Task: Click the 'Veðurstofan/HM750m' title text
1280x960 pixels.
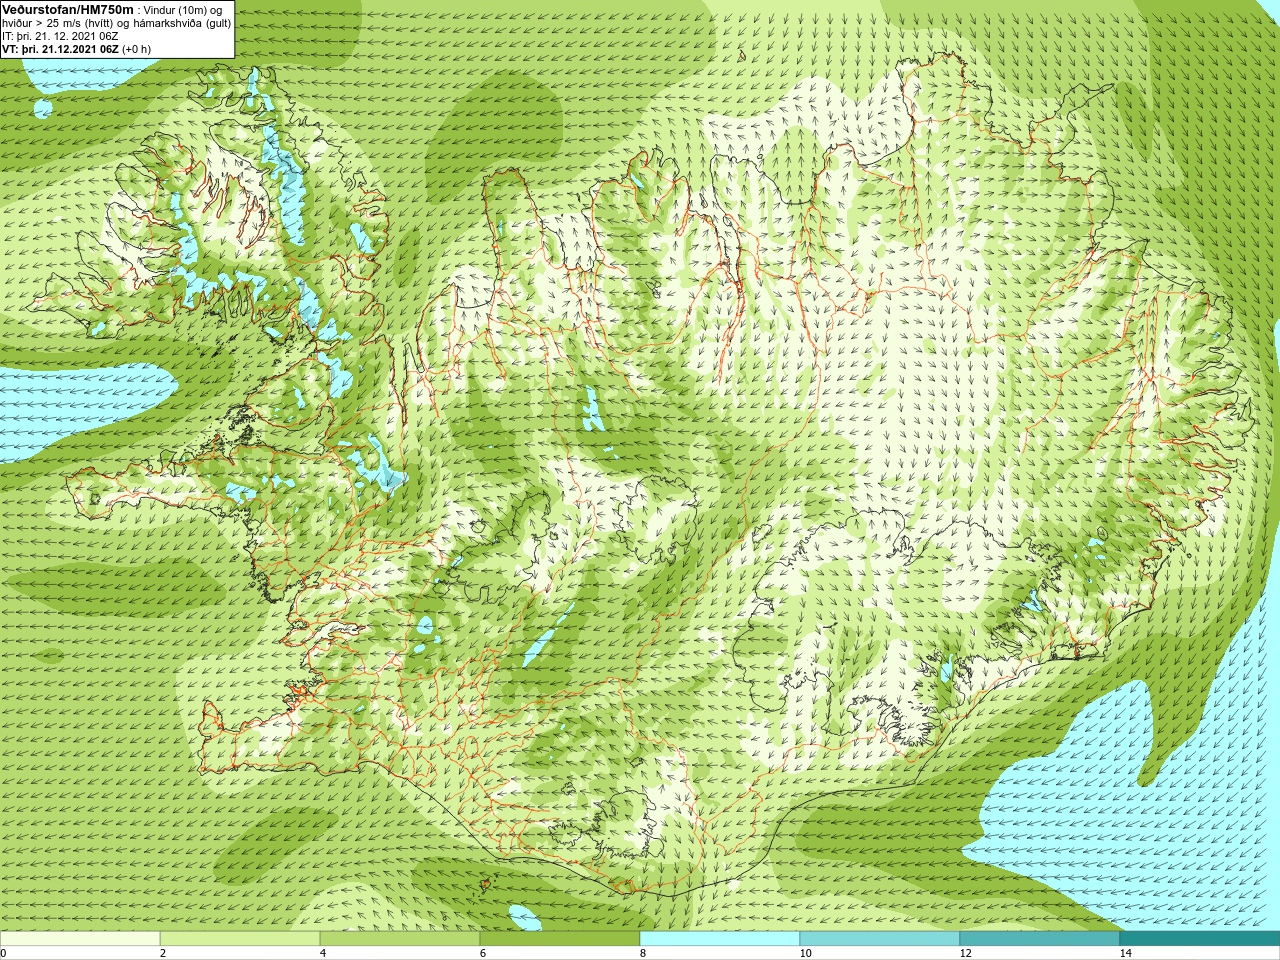Action: [x=68, y=10]
